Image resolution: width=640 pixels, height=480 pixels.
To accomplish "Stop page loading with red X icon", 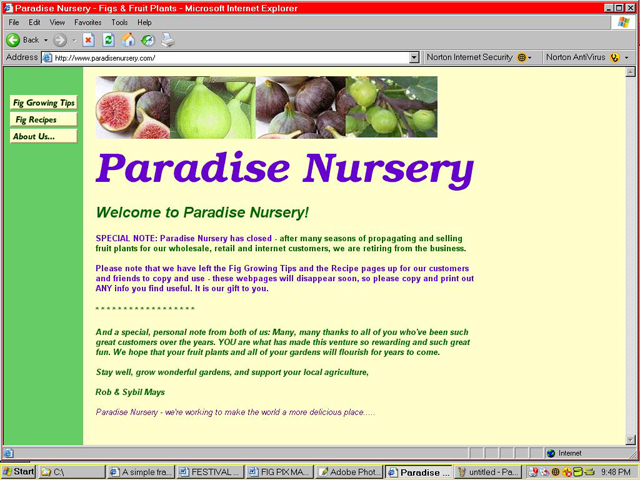I will coord(88,40).
